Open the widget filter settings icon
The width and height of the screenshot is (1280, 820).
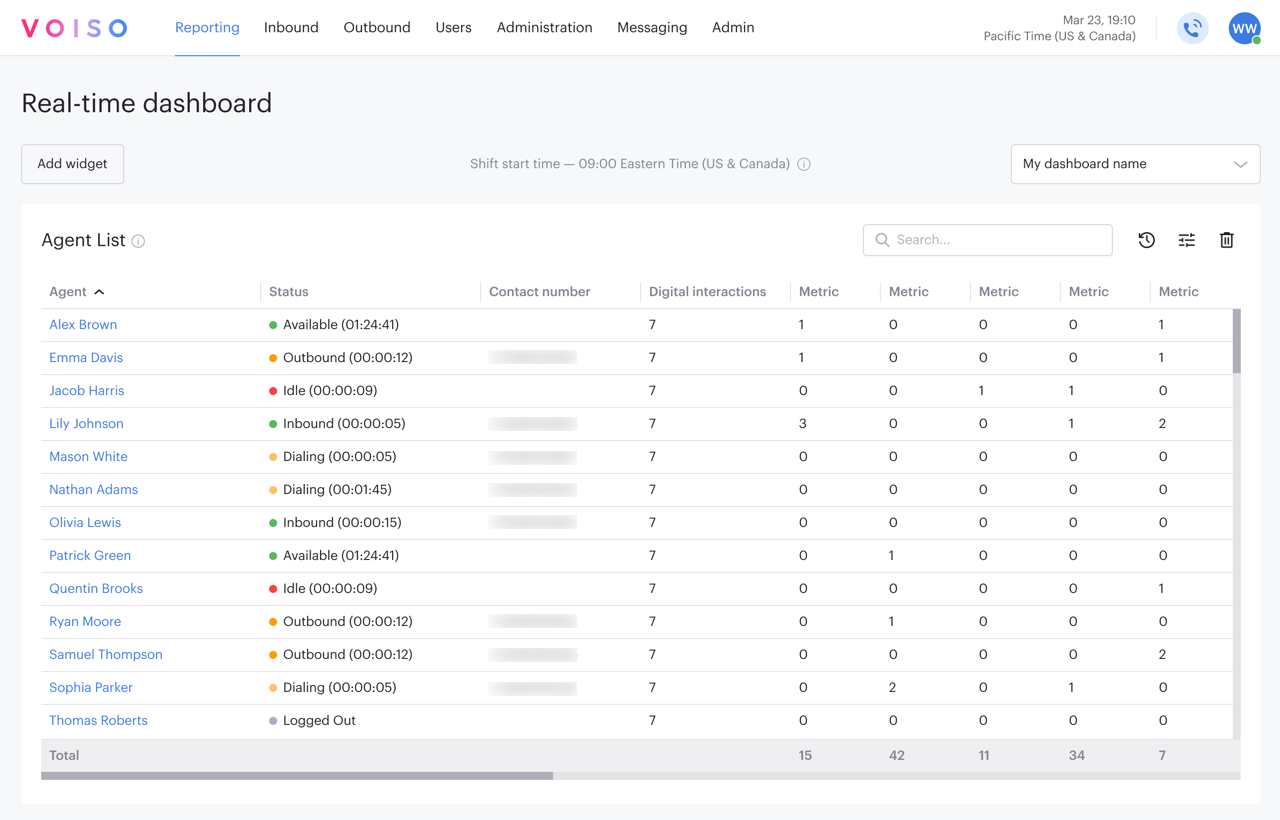coord(1186,240)
